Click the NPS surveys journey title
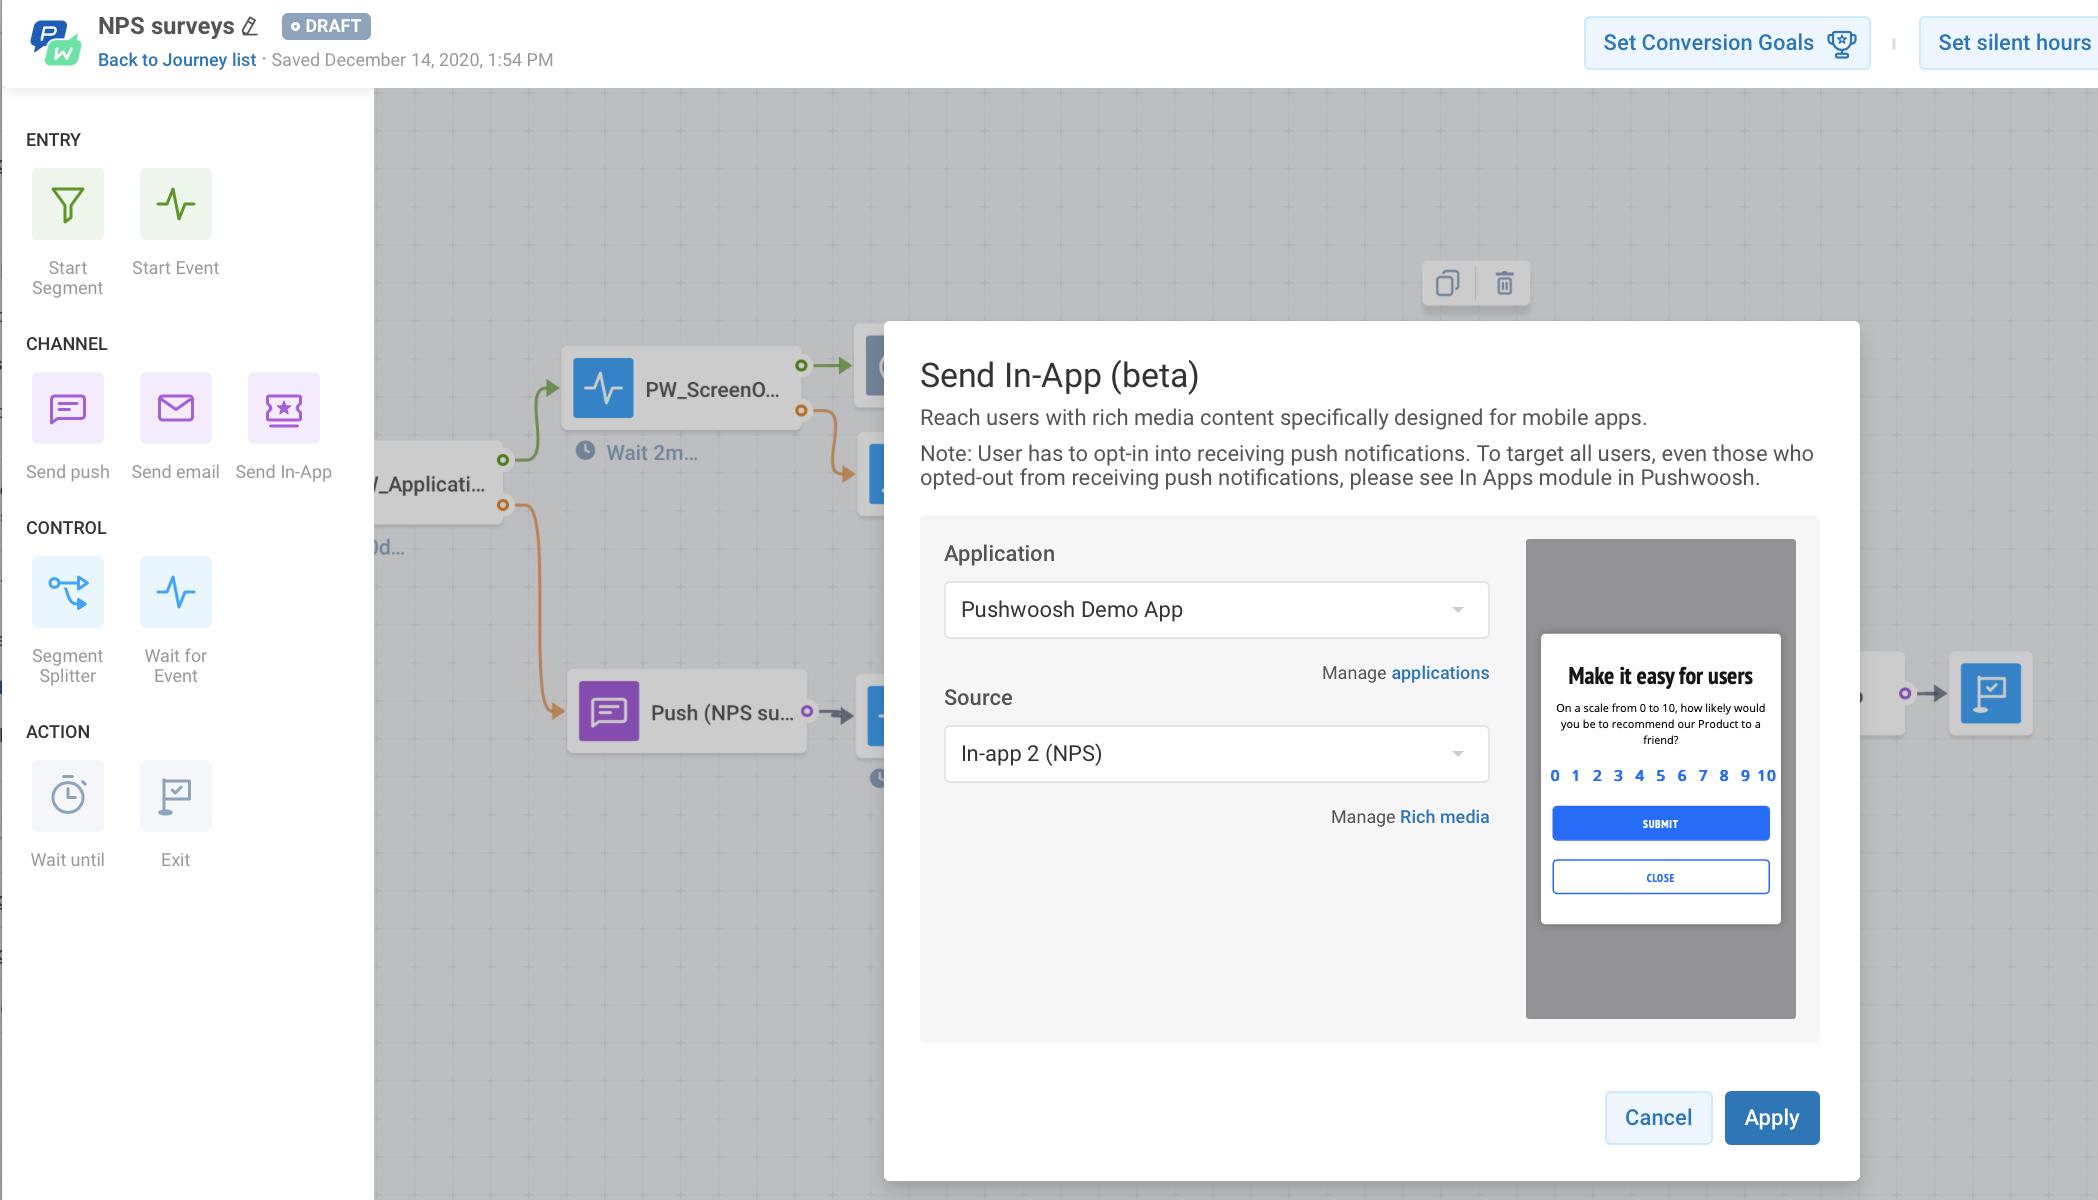 pyautogui.click(x=166, y=26)
